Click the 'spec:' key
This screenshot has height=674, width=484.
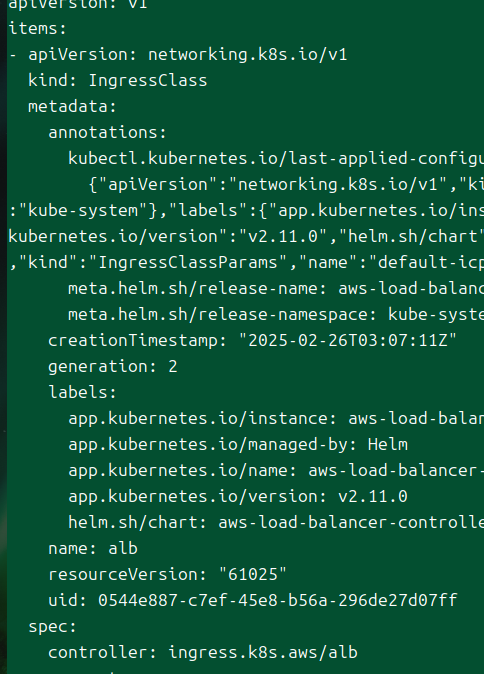click(x=52, y=627)
